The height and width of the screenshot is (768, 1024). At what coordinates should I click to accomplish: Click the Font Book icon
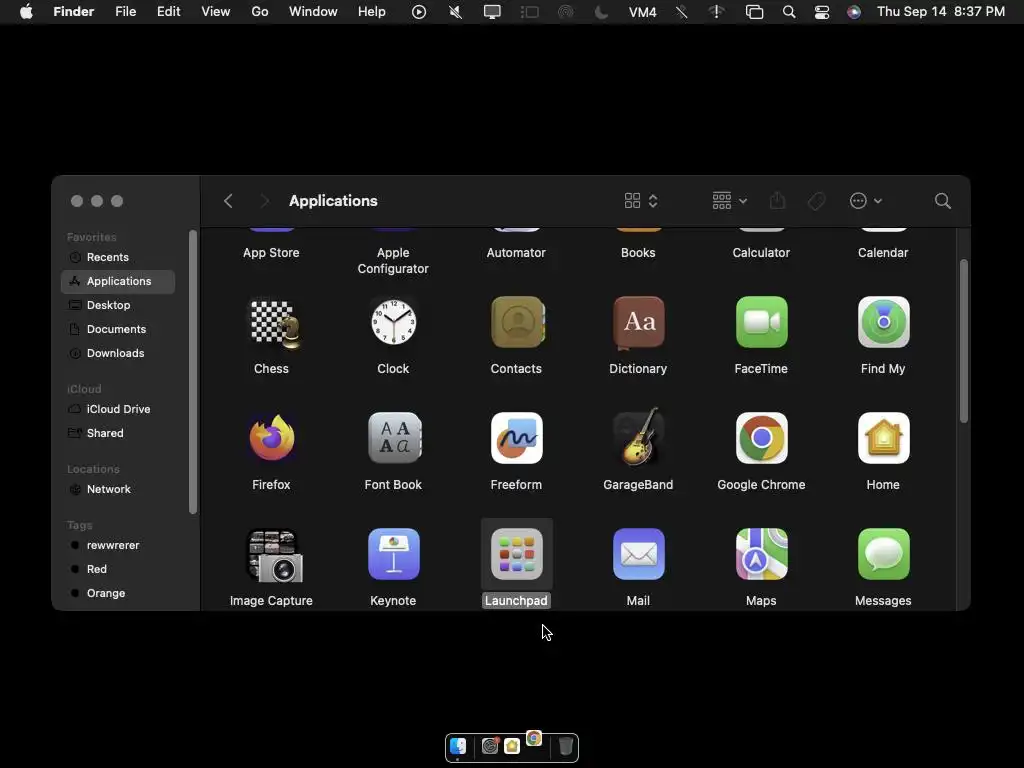click(x=394, y=438)
